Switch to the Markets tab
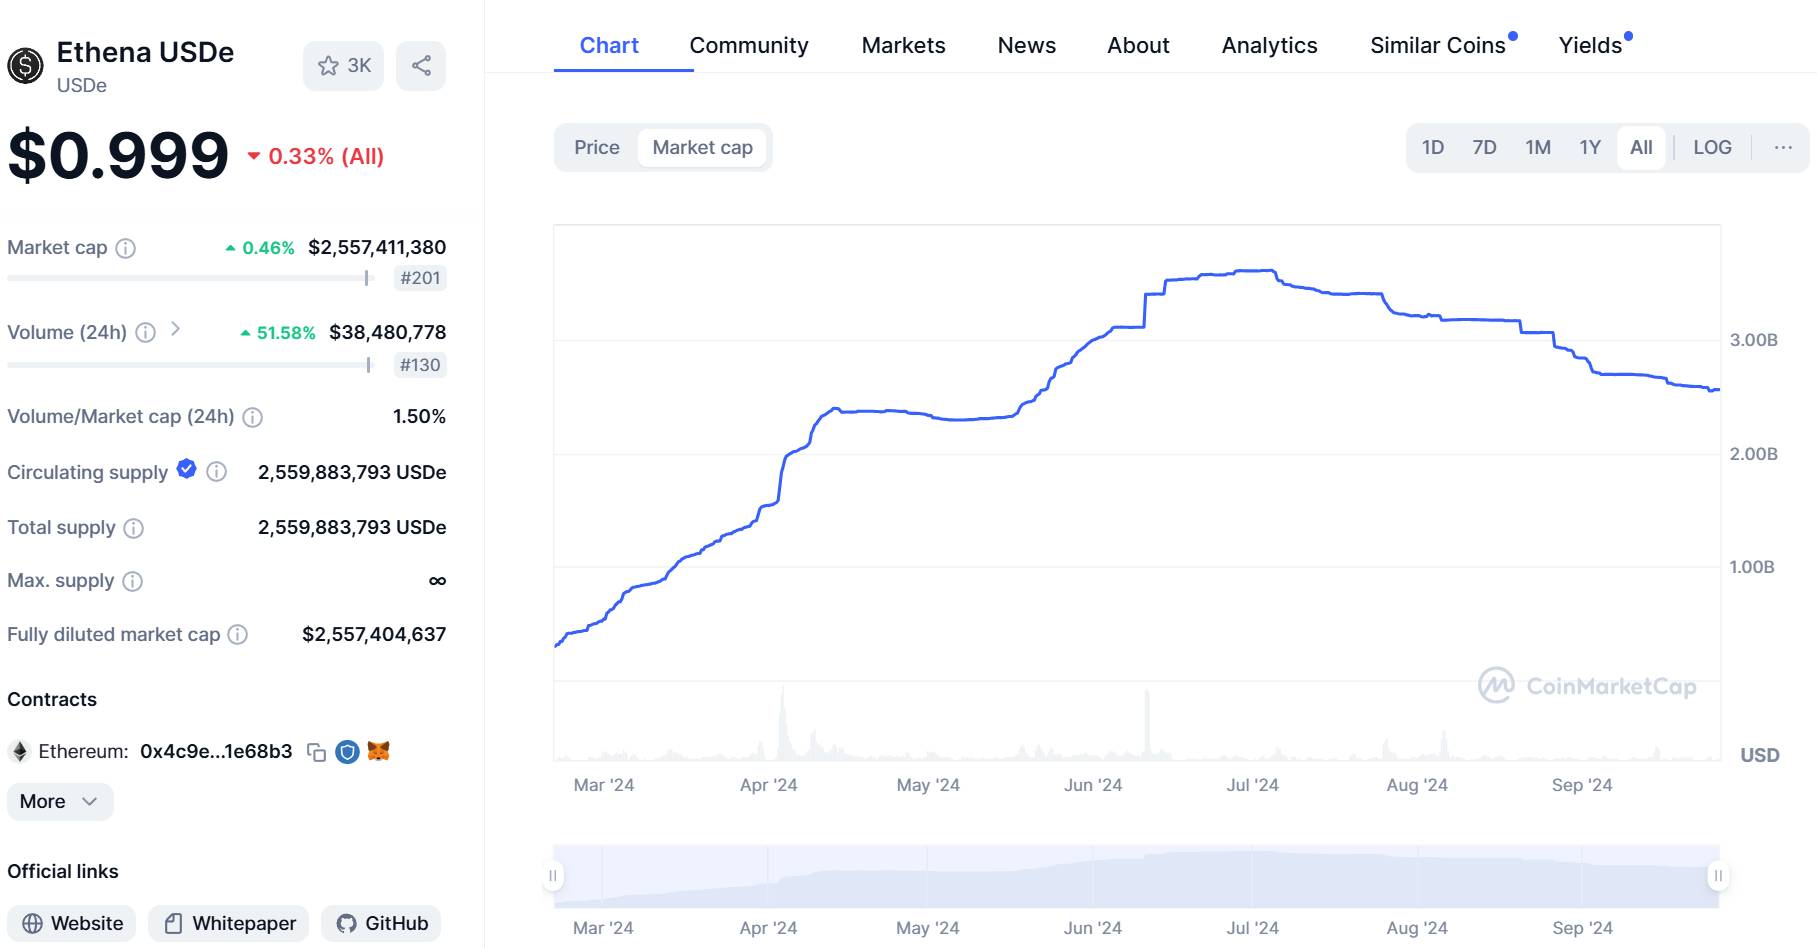Viewport: 1817px width, 948px height. coord(903,45)
